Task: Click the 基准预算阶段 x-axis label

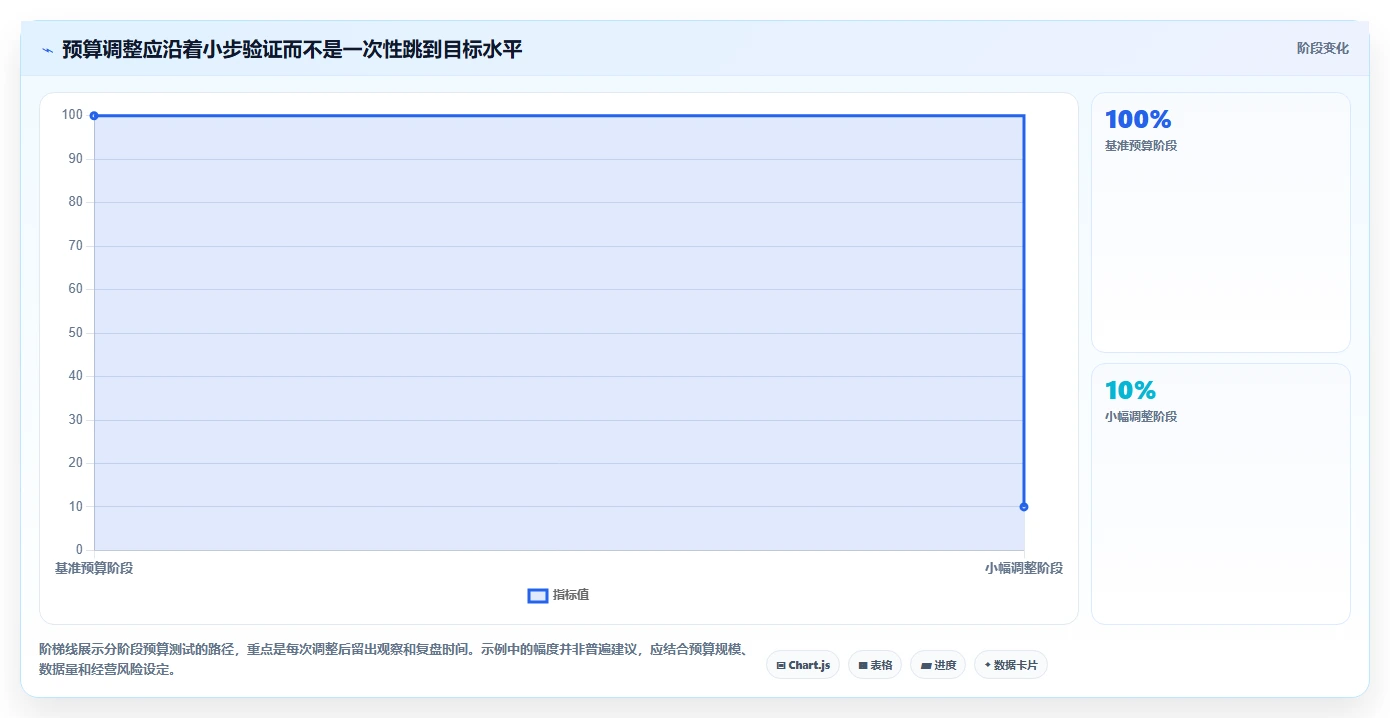Action: (x=94, y=568)
